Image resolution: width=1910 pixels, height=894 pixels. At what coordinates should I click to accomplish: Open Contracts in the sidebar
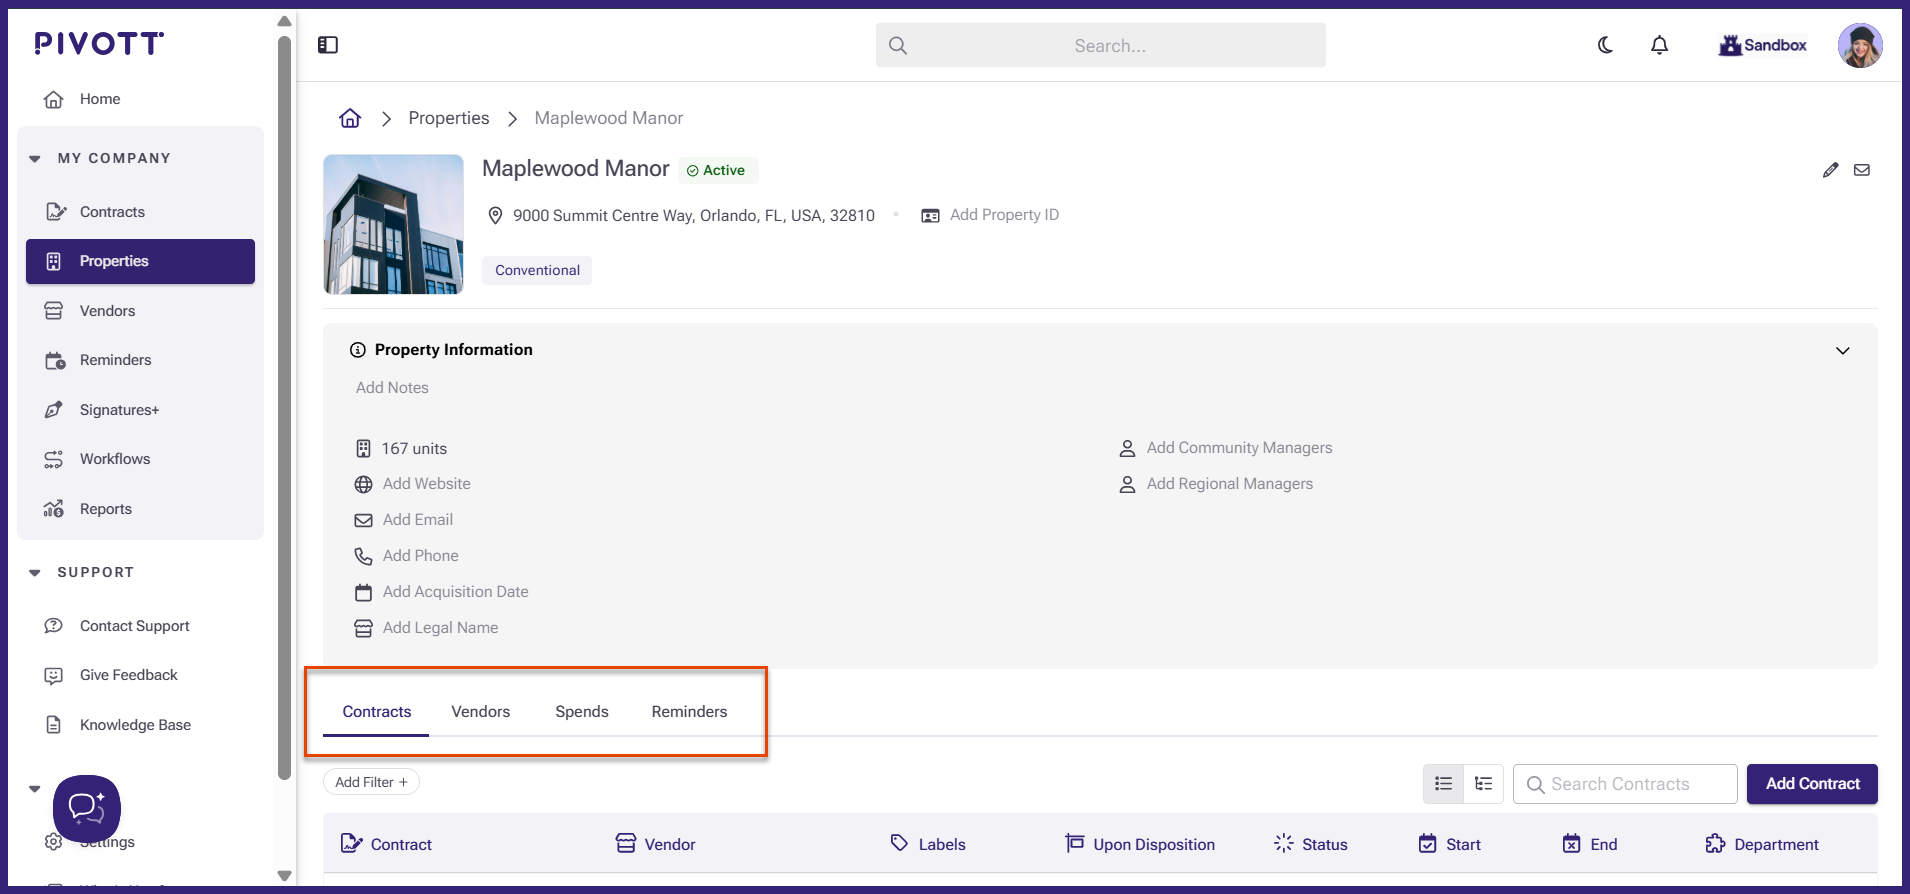[140, 212]
